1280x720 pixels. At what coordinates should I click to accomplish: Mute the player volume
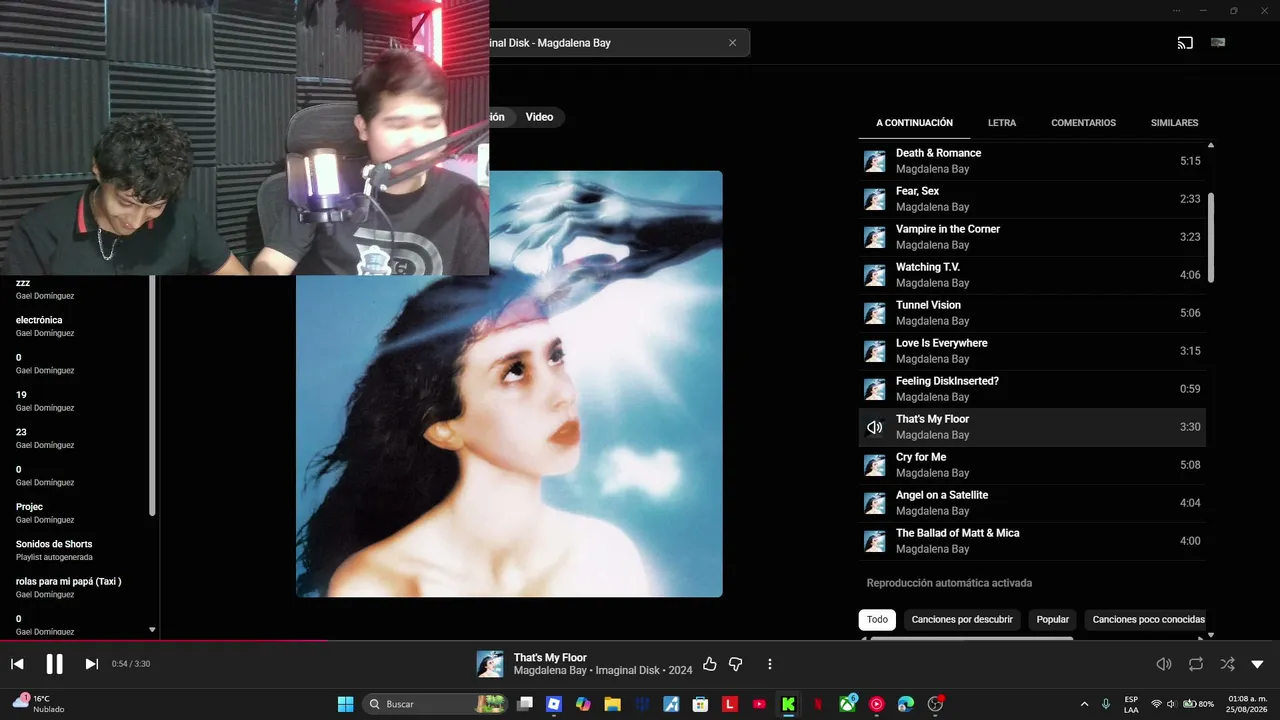click(1164, 664)
